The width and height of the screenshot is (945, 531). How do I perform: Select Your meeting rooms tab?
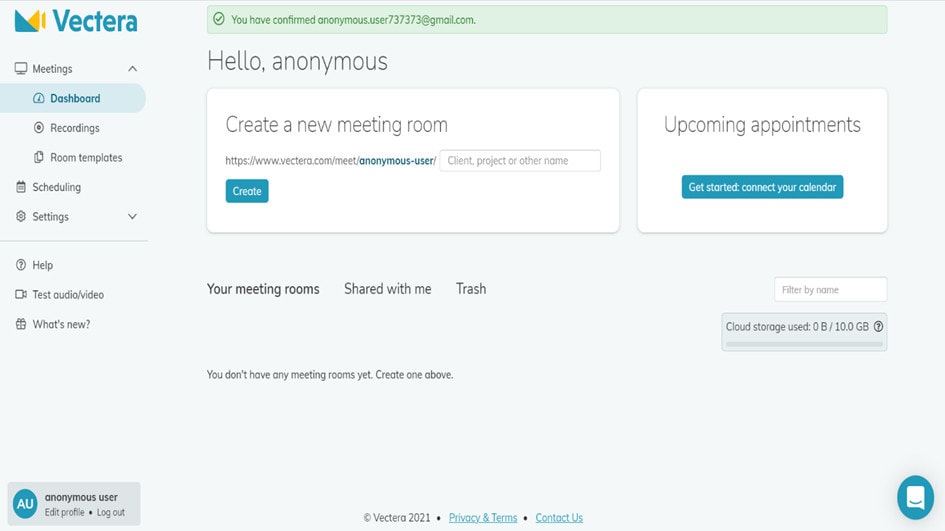point(263,289)
